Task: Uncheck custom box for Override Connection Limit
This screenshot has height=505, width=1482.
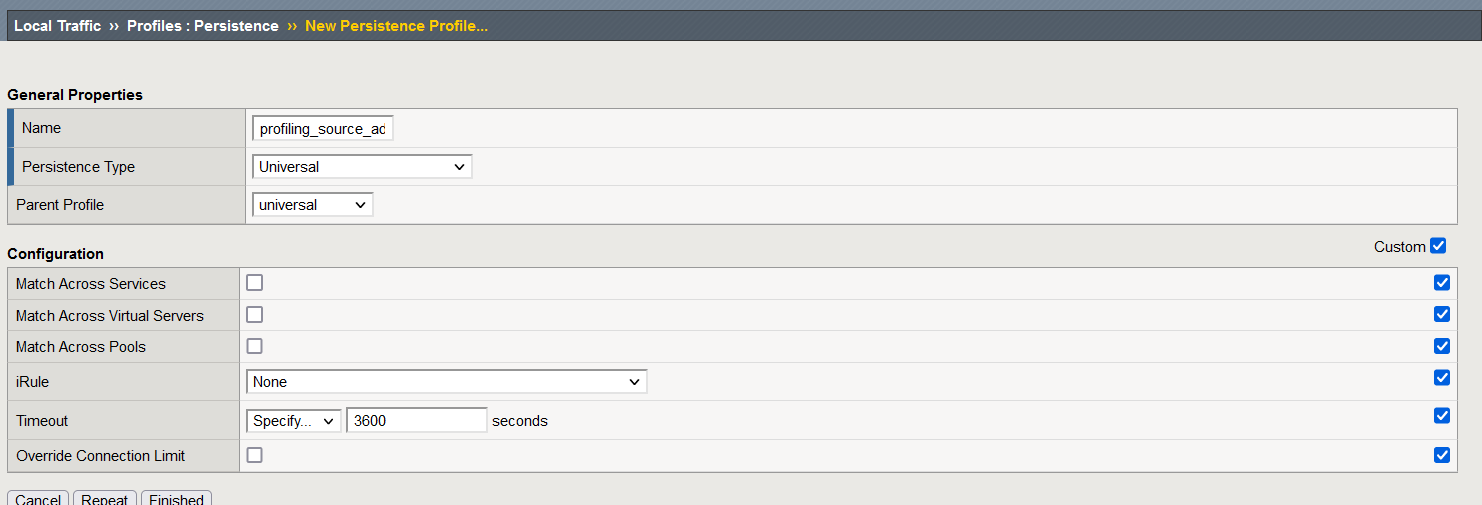Action: click(1442, 455)
